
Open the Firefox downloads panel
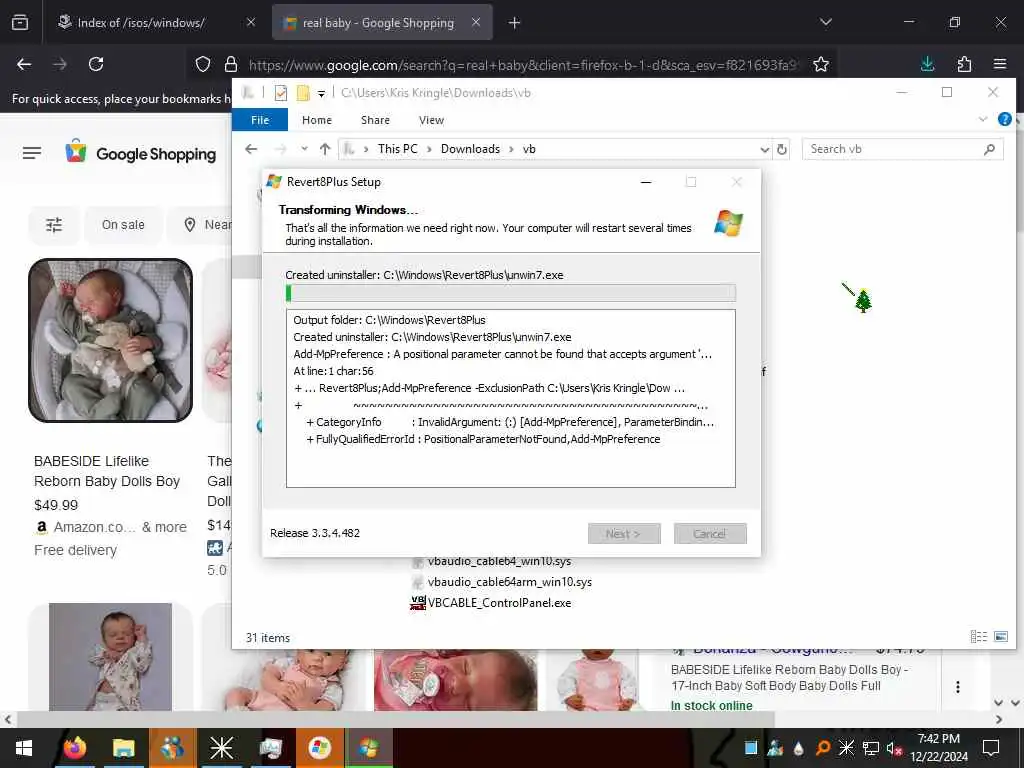click(927, 64)
